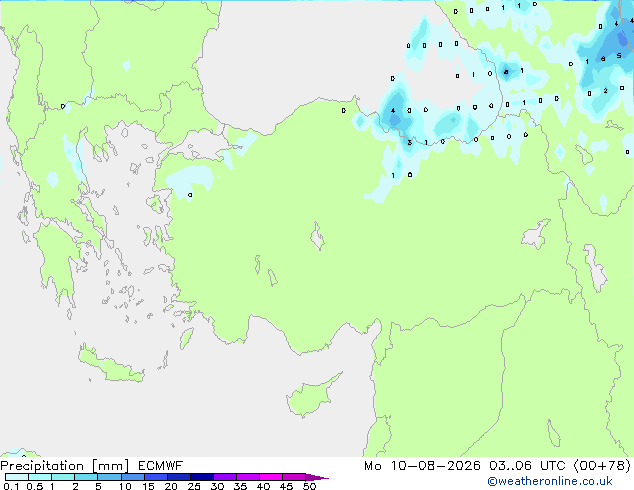This screenshot has width=634, height=490.
Task: Click the above-50 mm arrow tip of legend
Action: click(x=317, y=477)
